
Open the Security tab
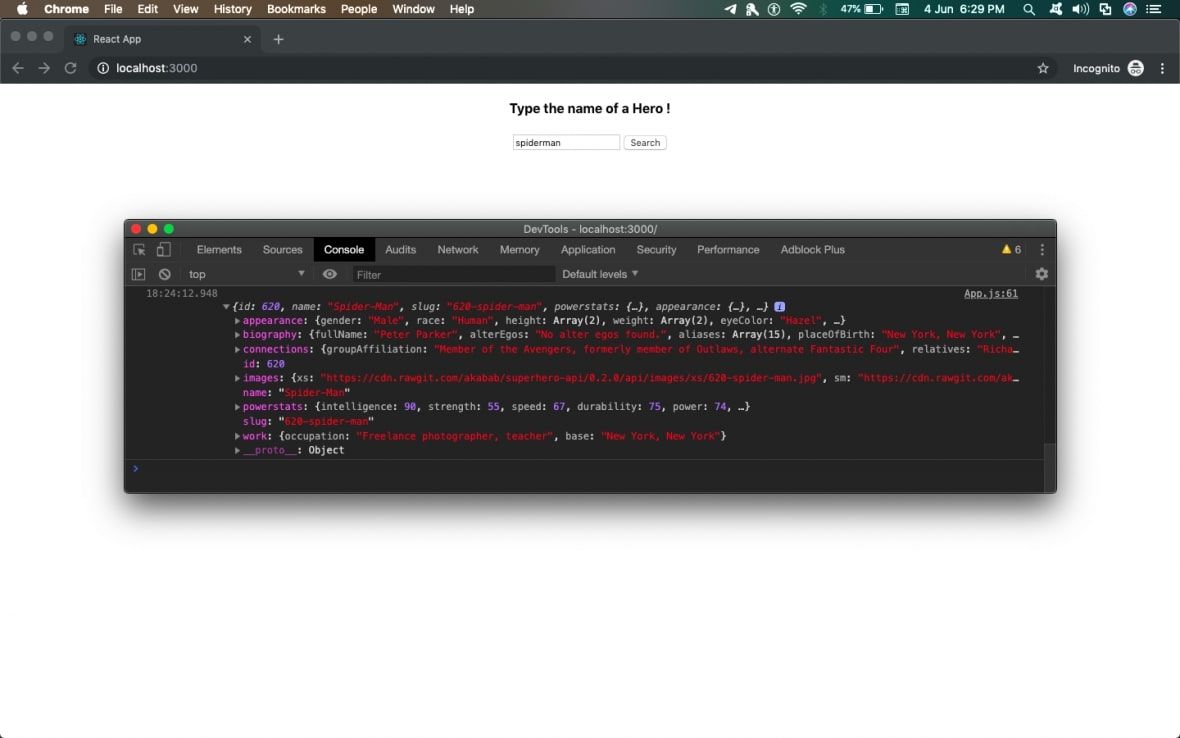[656, 250]
